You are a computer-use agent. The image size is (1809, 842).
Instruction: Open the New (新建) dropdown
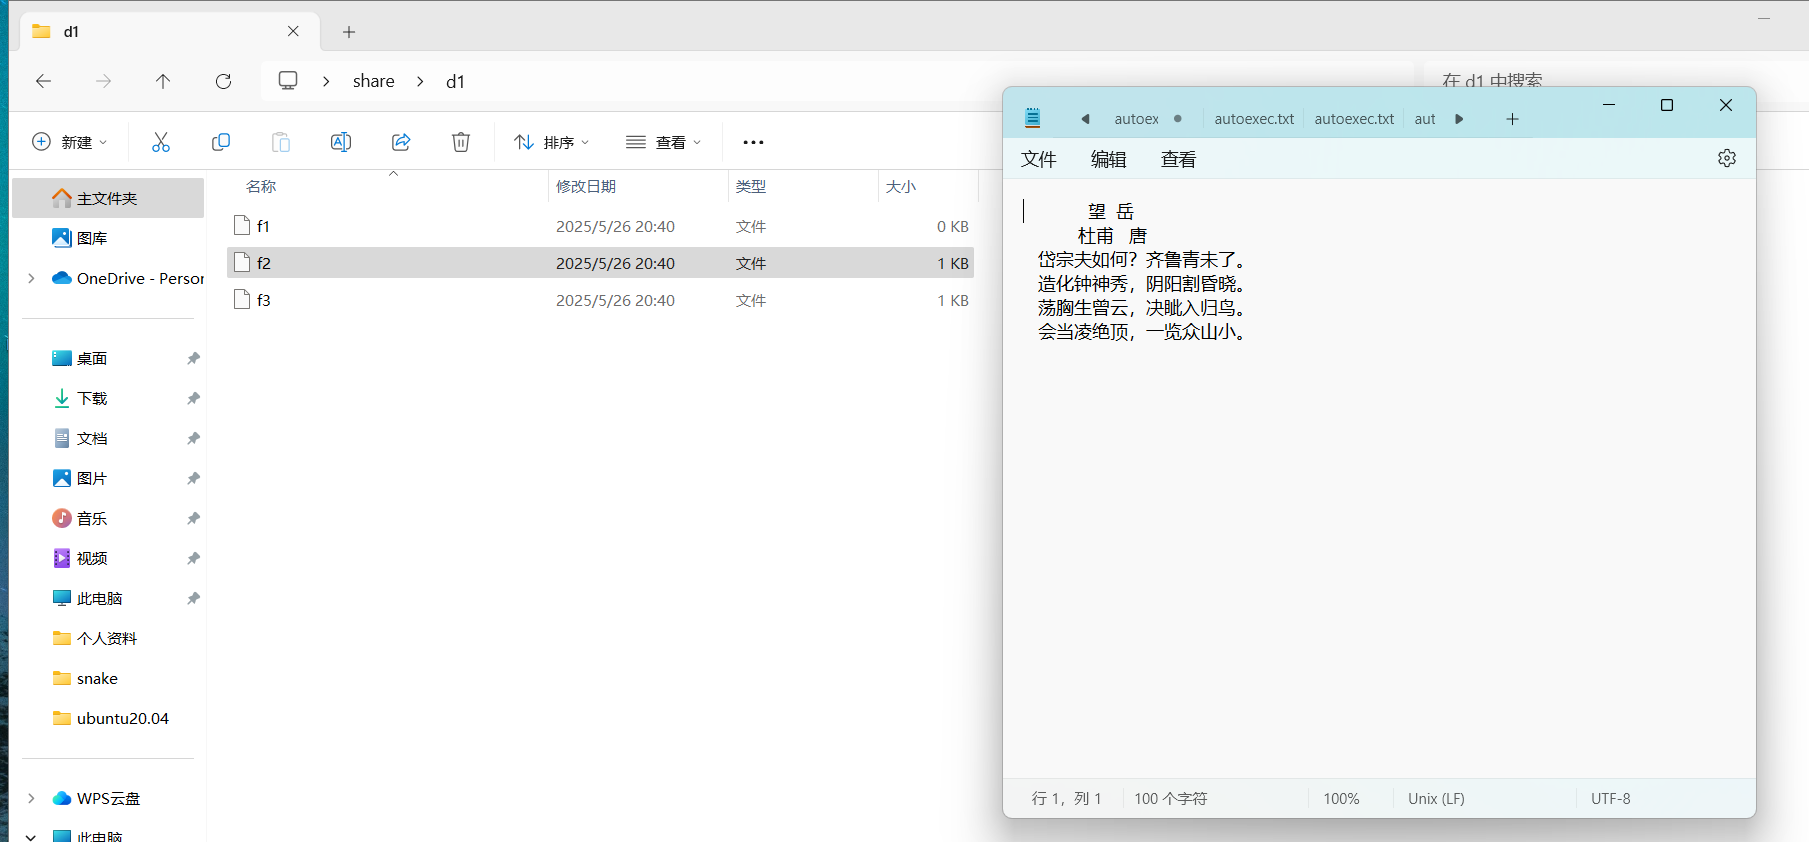(x=70, y=142)
